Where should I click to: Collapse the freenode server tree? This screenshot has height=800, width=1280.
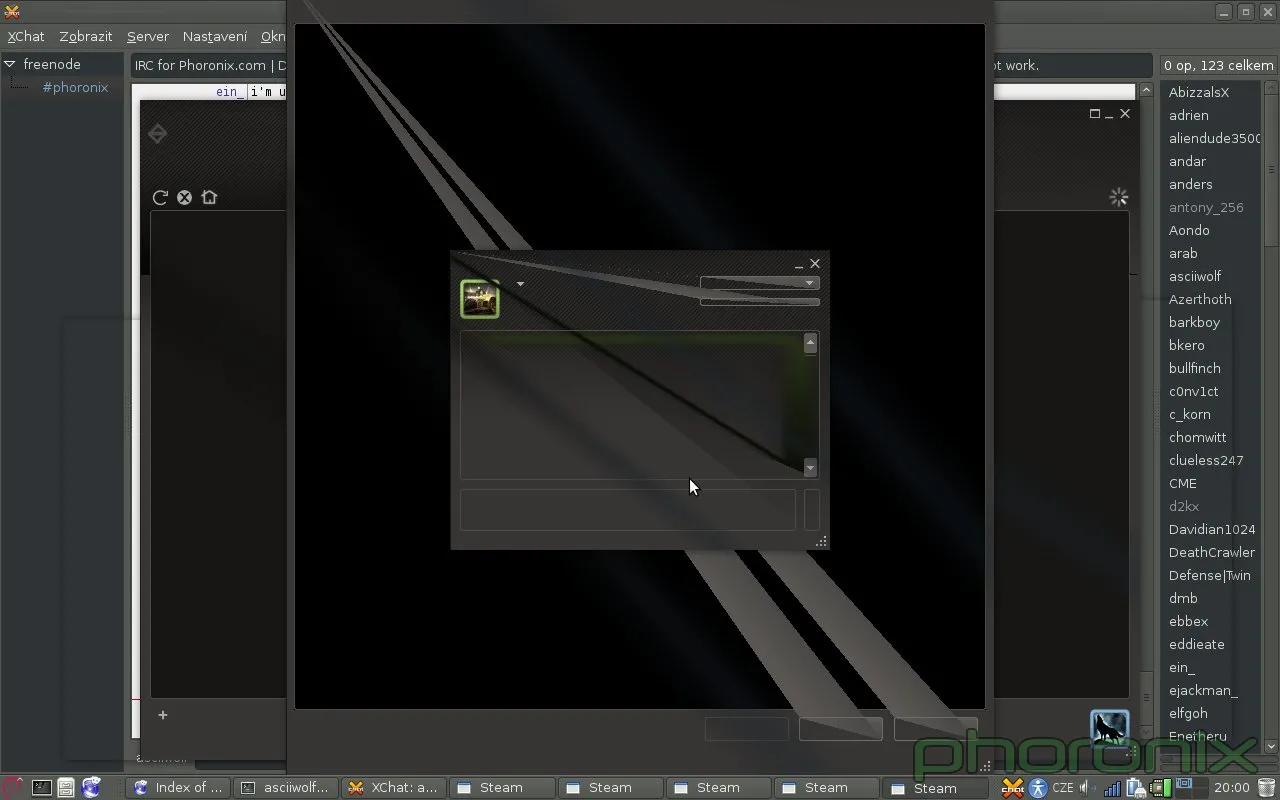[10, 64]
